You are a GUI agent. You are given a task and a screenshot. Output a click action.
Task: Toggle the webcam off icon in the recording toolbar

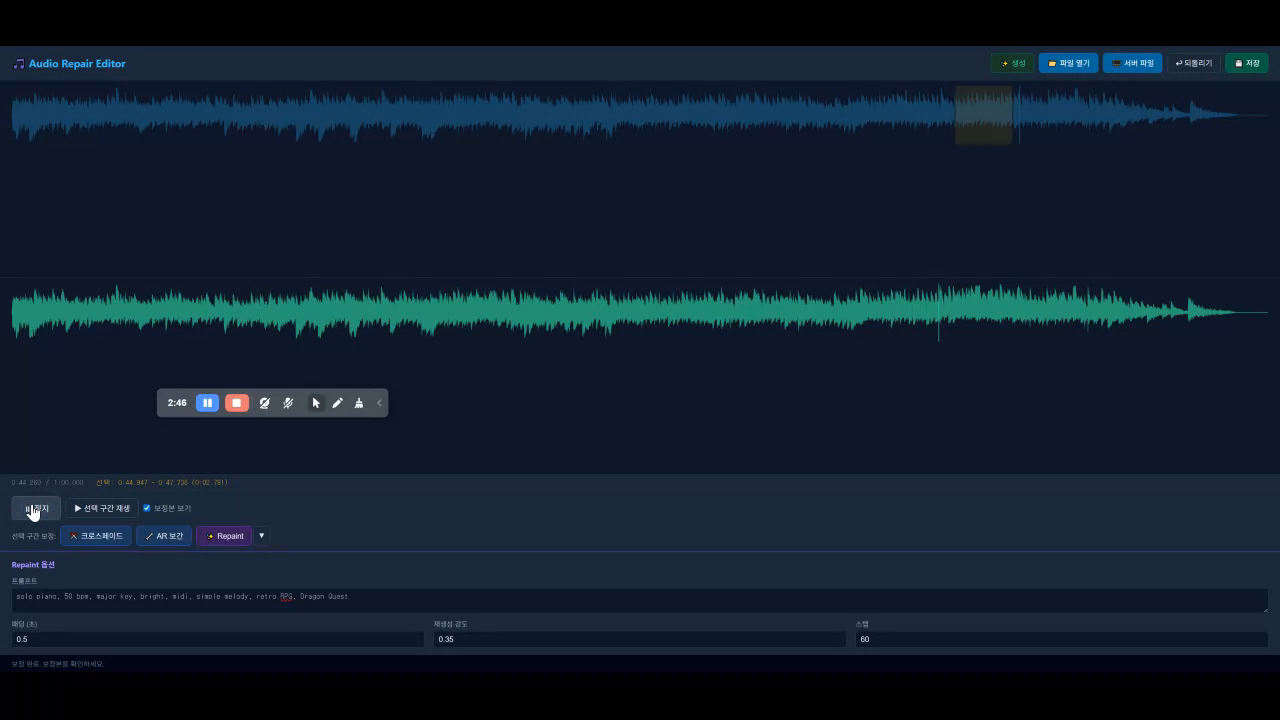[264, 403]
